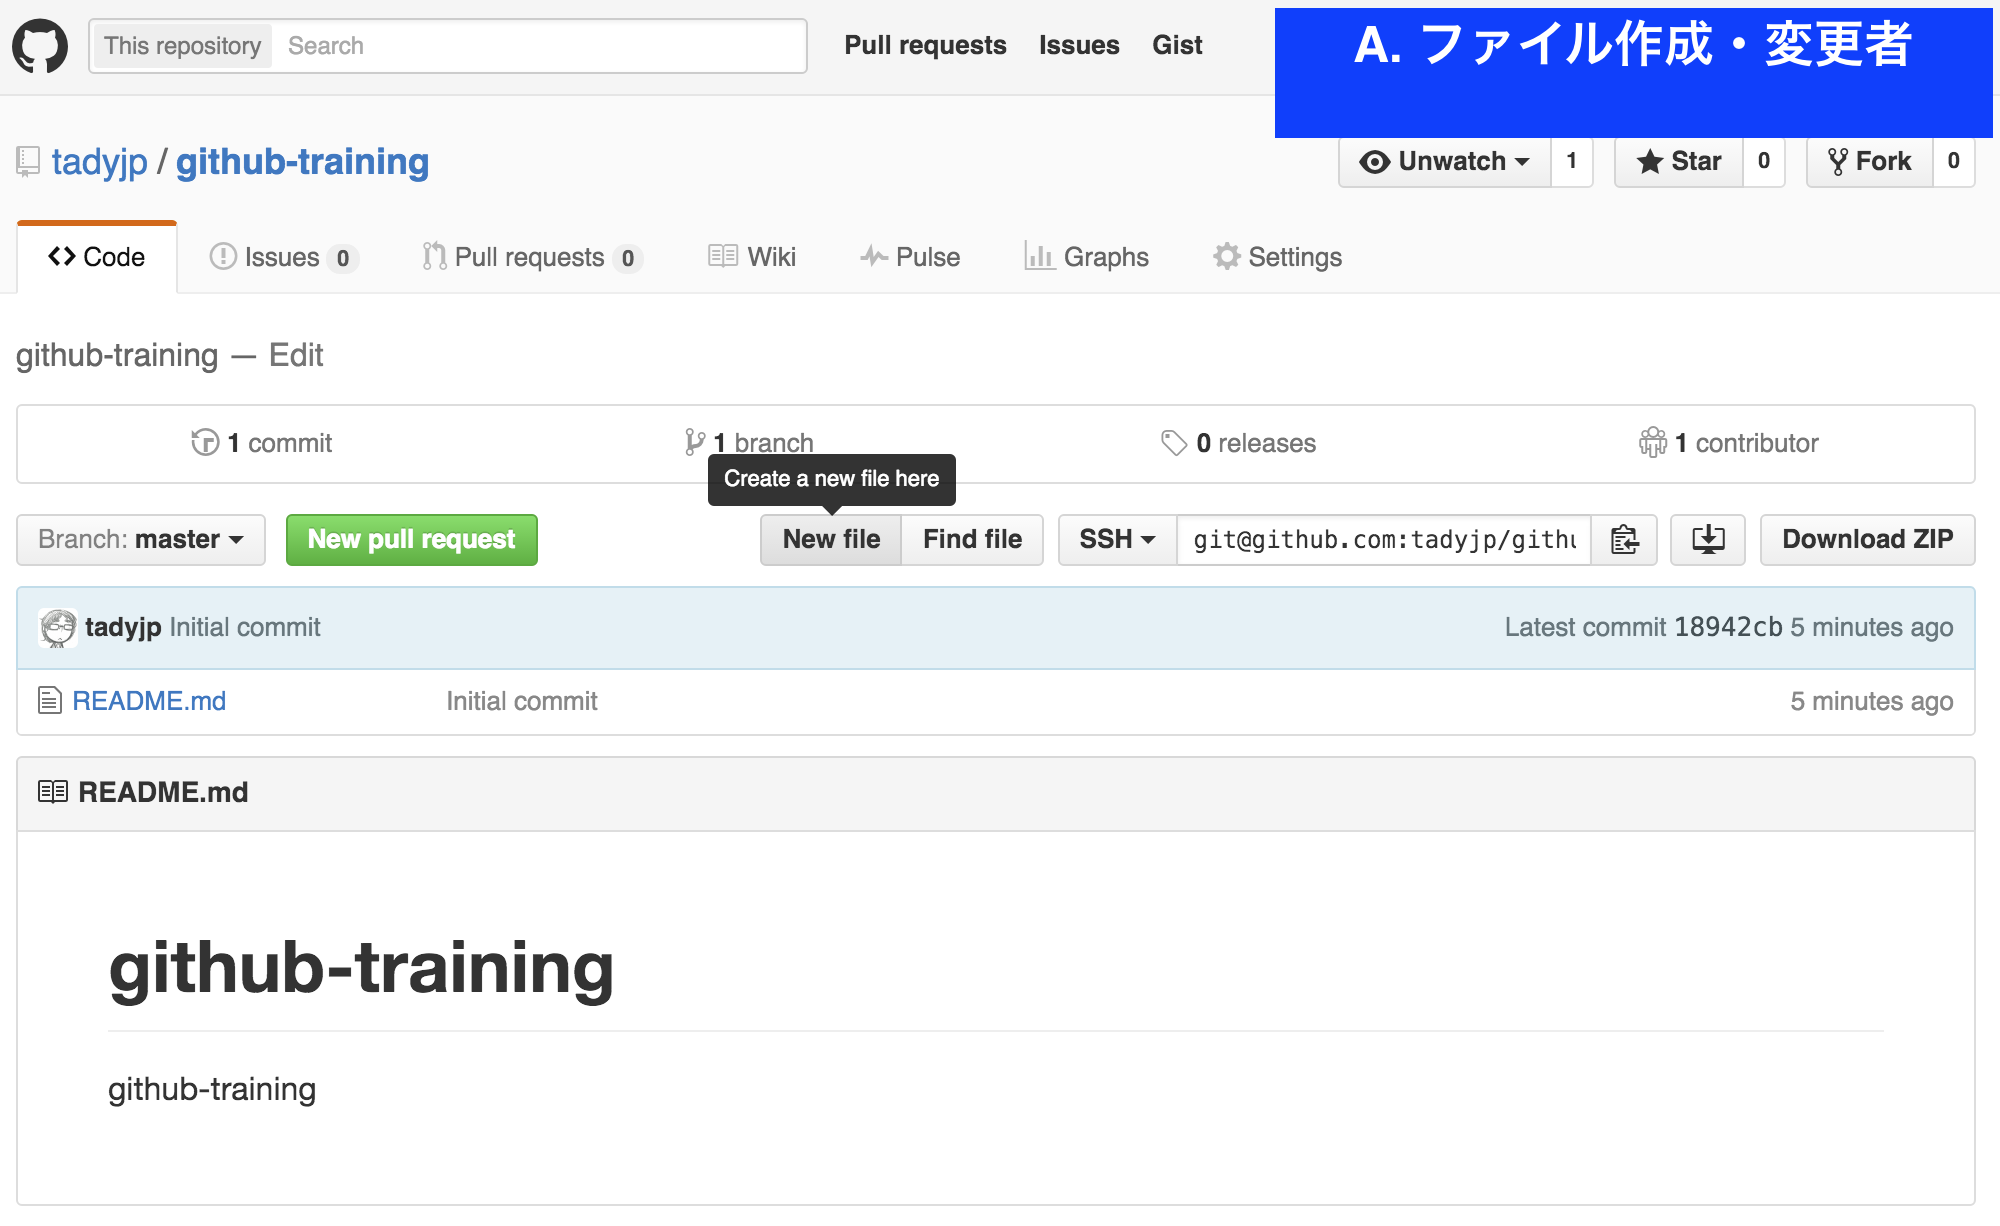Viewport: 2000px width, 1226px height.
Task: Click the git clone URL field
Action: tap(1384, 540)
